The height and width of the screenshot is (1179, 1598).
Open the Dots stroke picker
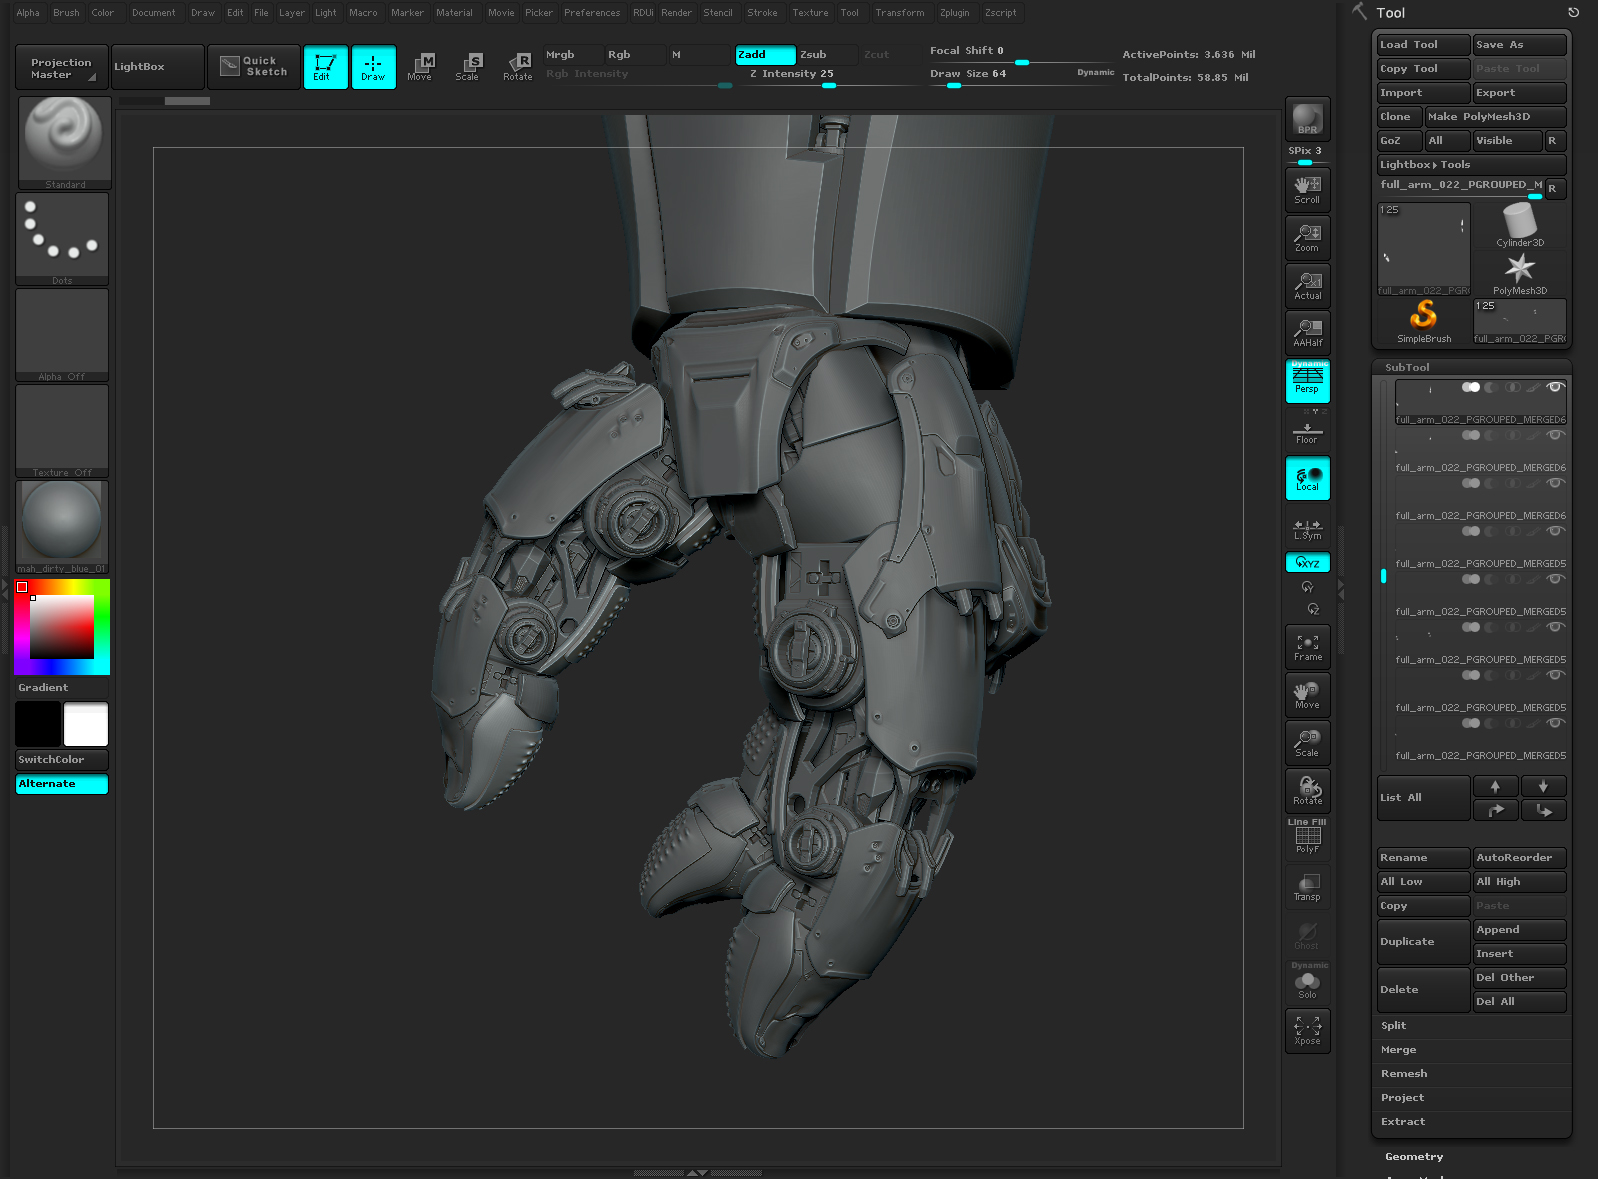pyautogui.click(x=62, y=239)
